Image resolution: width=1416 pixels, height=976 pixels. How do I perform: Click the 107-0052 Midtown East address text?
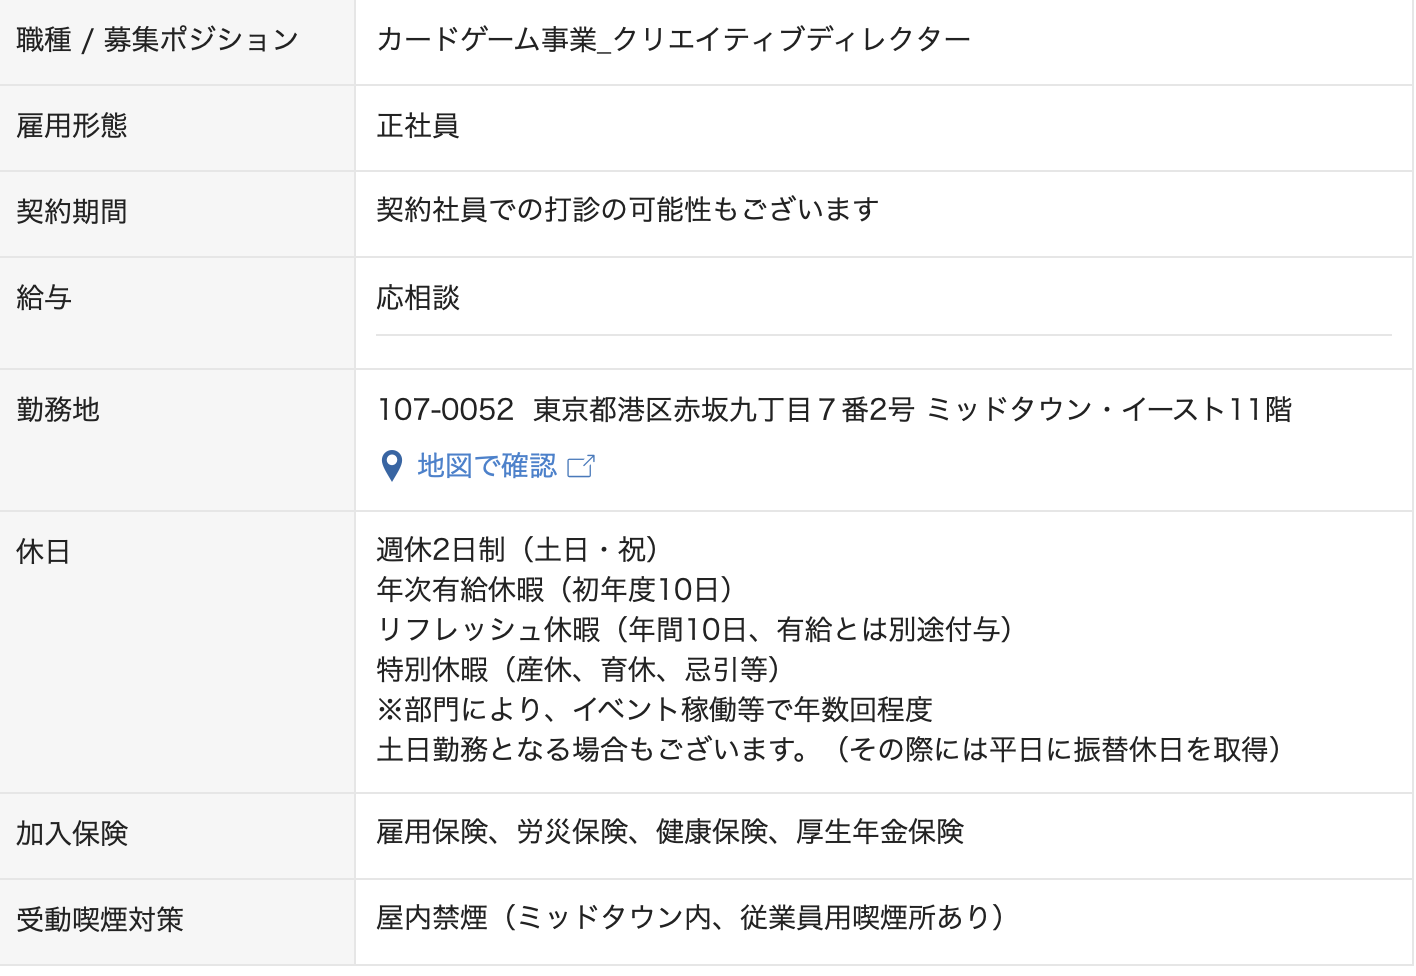[x=834, y=410]
